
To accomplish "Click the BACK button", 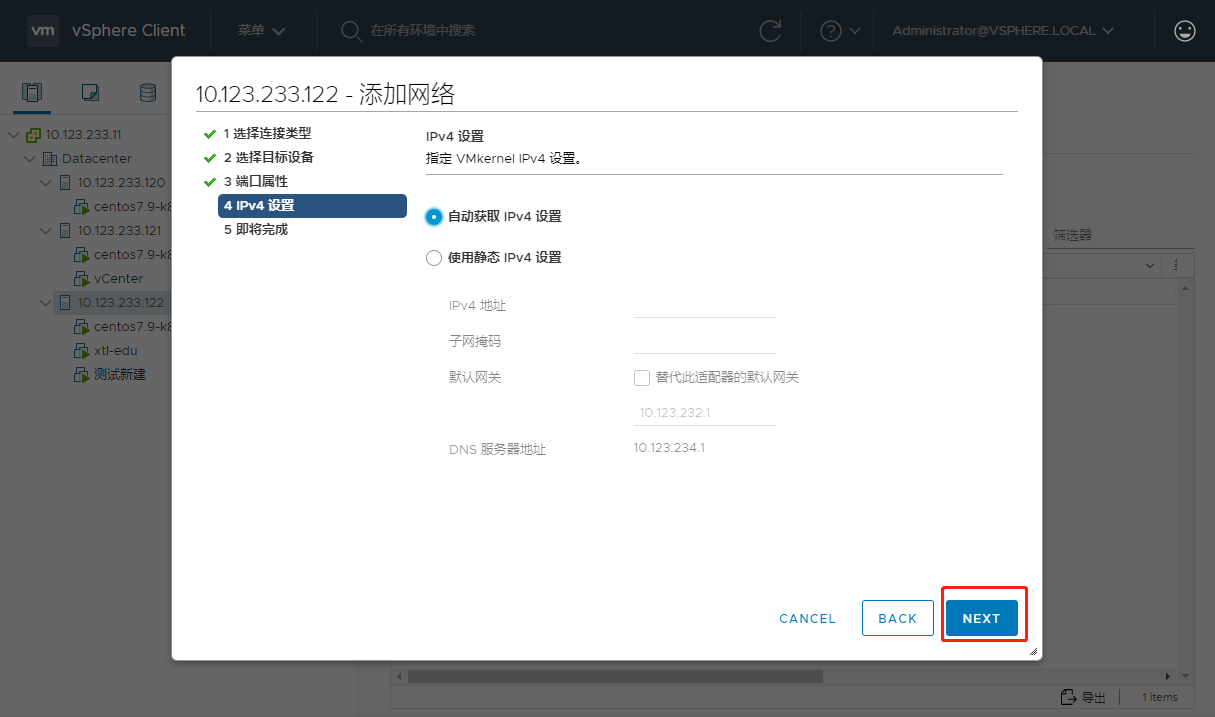I will (898, 618).
